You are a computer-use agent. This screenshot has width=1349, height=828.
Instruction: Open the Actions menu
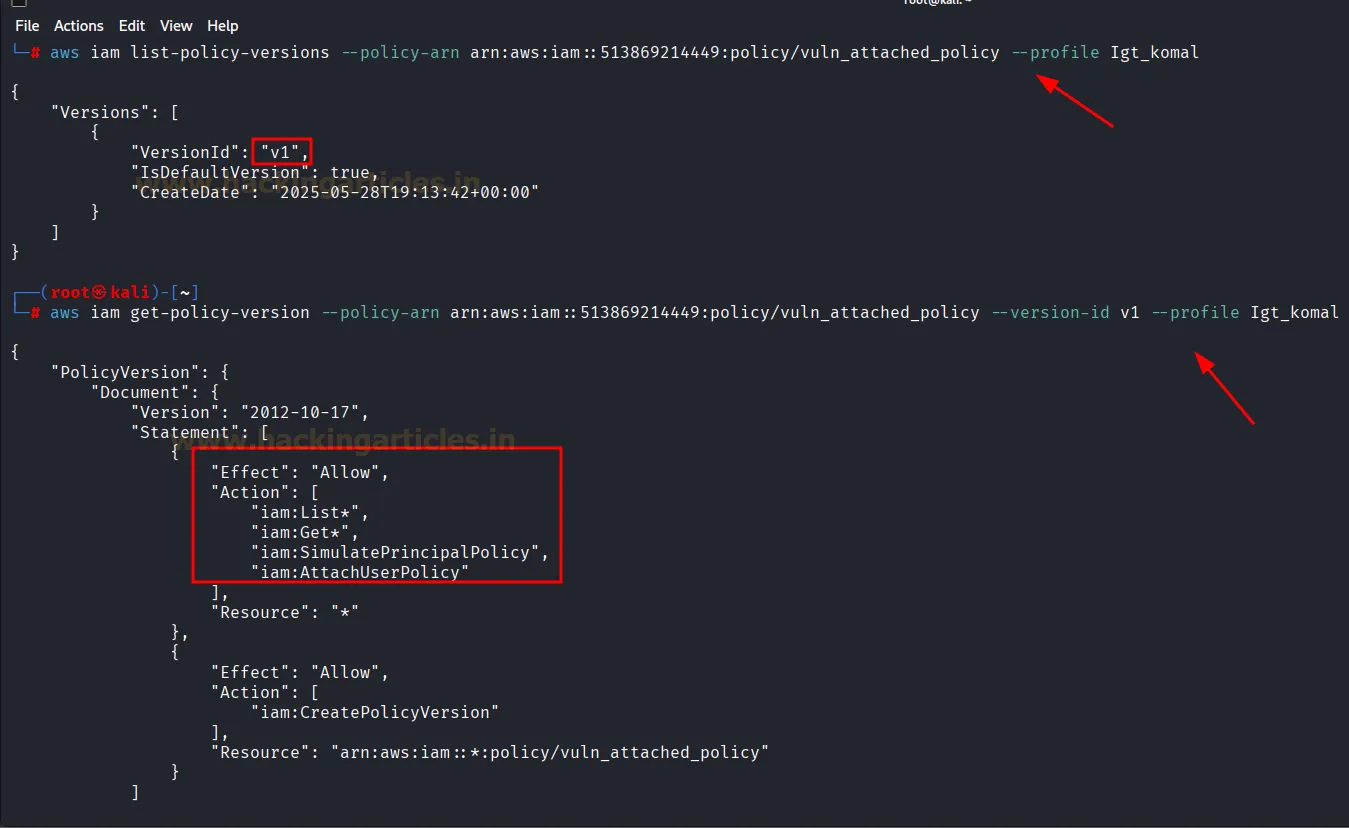(x=78, y=25)
